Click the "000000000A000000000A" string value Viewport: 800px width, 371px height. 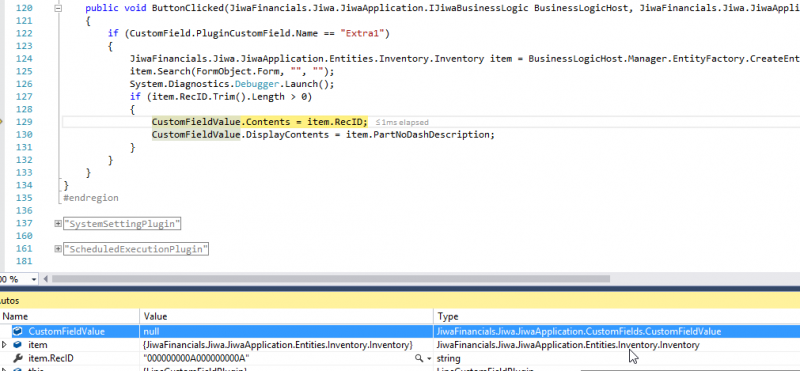pos(196,359)
